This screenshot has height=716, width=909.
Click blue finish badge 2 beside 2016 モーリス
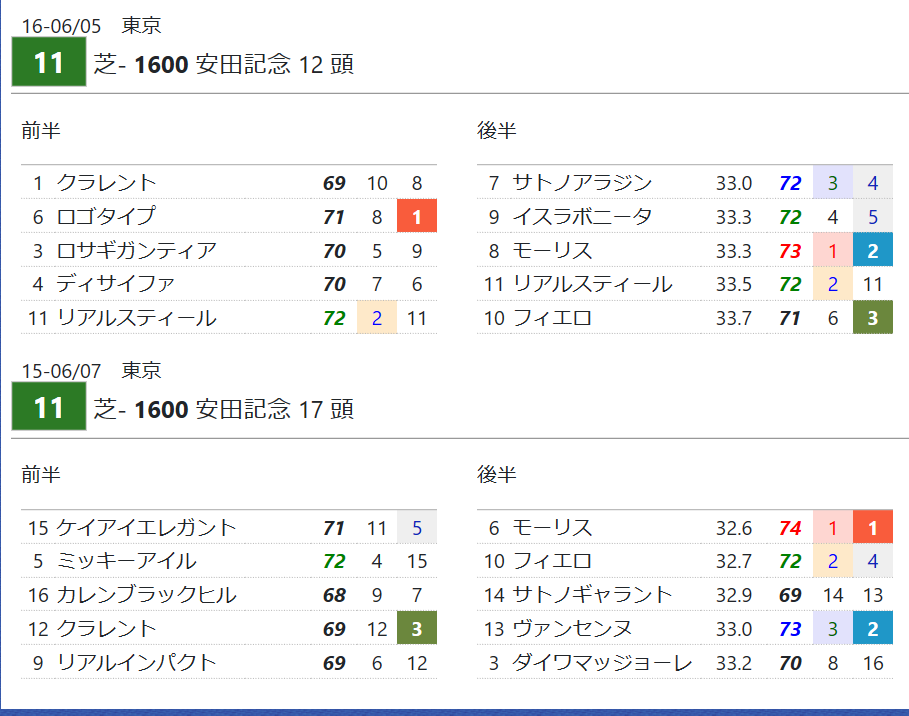[872, 250]
